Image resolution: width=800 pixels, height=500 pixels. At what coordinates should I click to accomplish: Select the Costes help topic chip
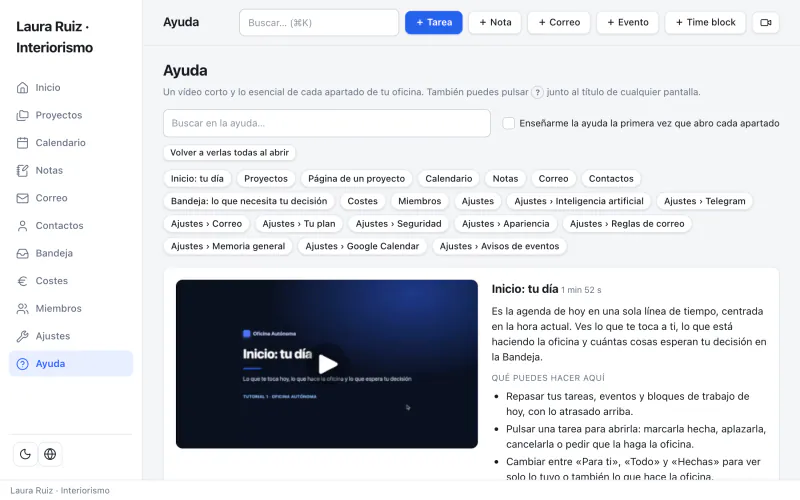coord(363,201)
